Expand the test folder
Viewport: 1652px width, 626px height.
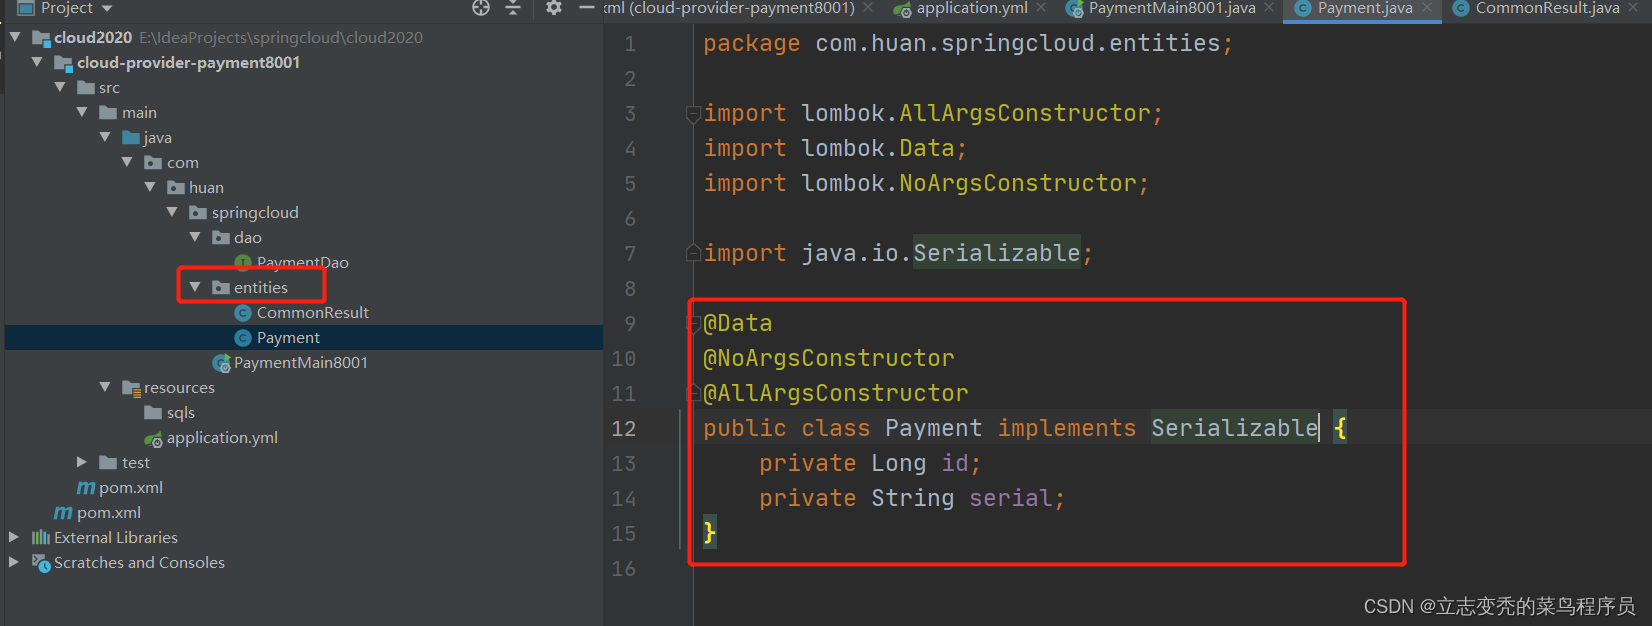(x=82, y=462)
